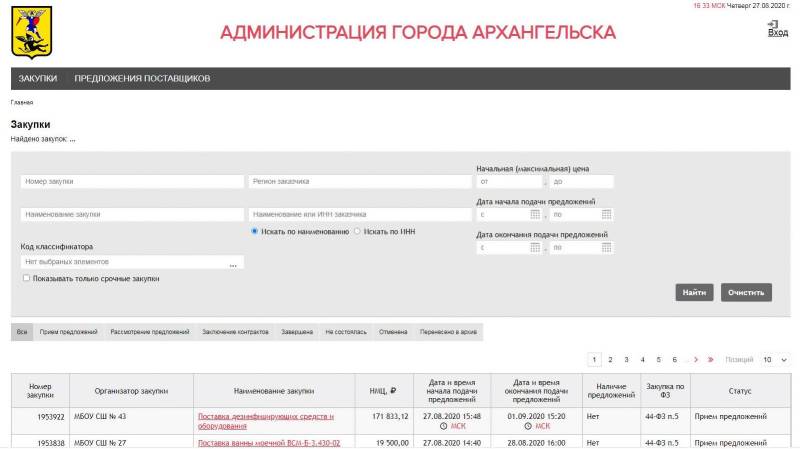Select 'Искать по наименованию' radio button
800x449 pixels.
[x=255, y=231]
